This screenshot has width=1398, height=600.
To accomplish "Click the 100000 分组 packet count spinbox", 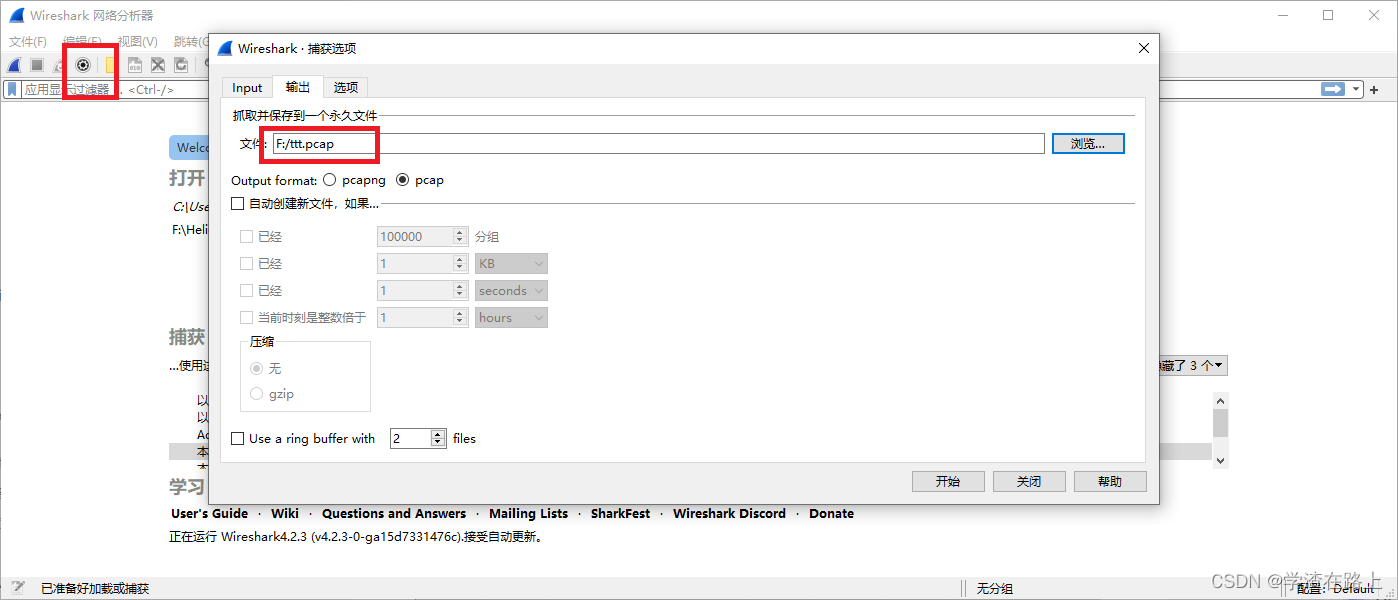I will point(422,237).
